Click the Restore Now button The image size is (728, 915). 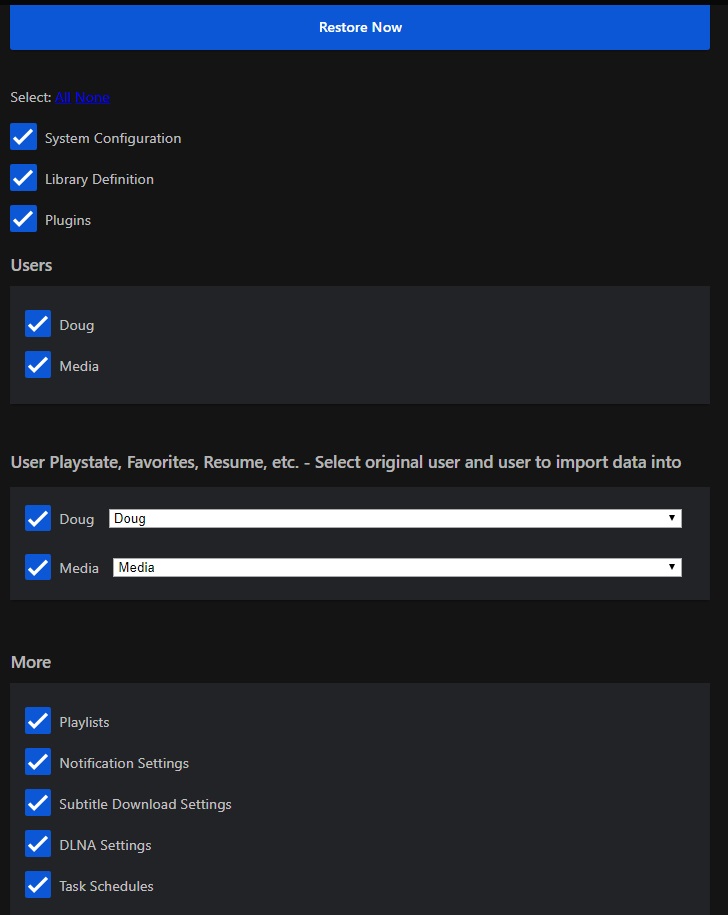360,27
